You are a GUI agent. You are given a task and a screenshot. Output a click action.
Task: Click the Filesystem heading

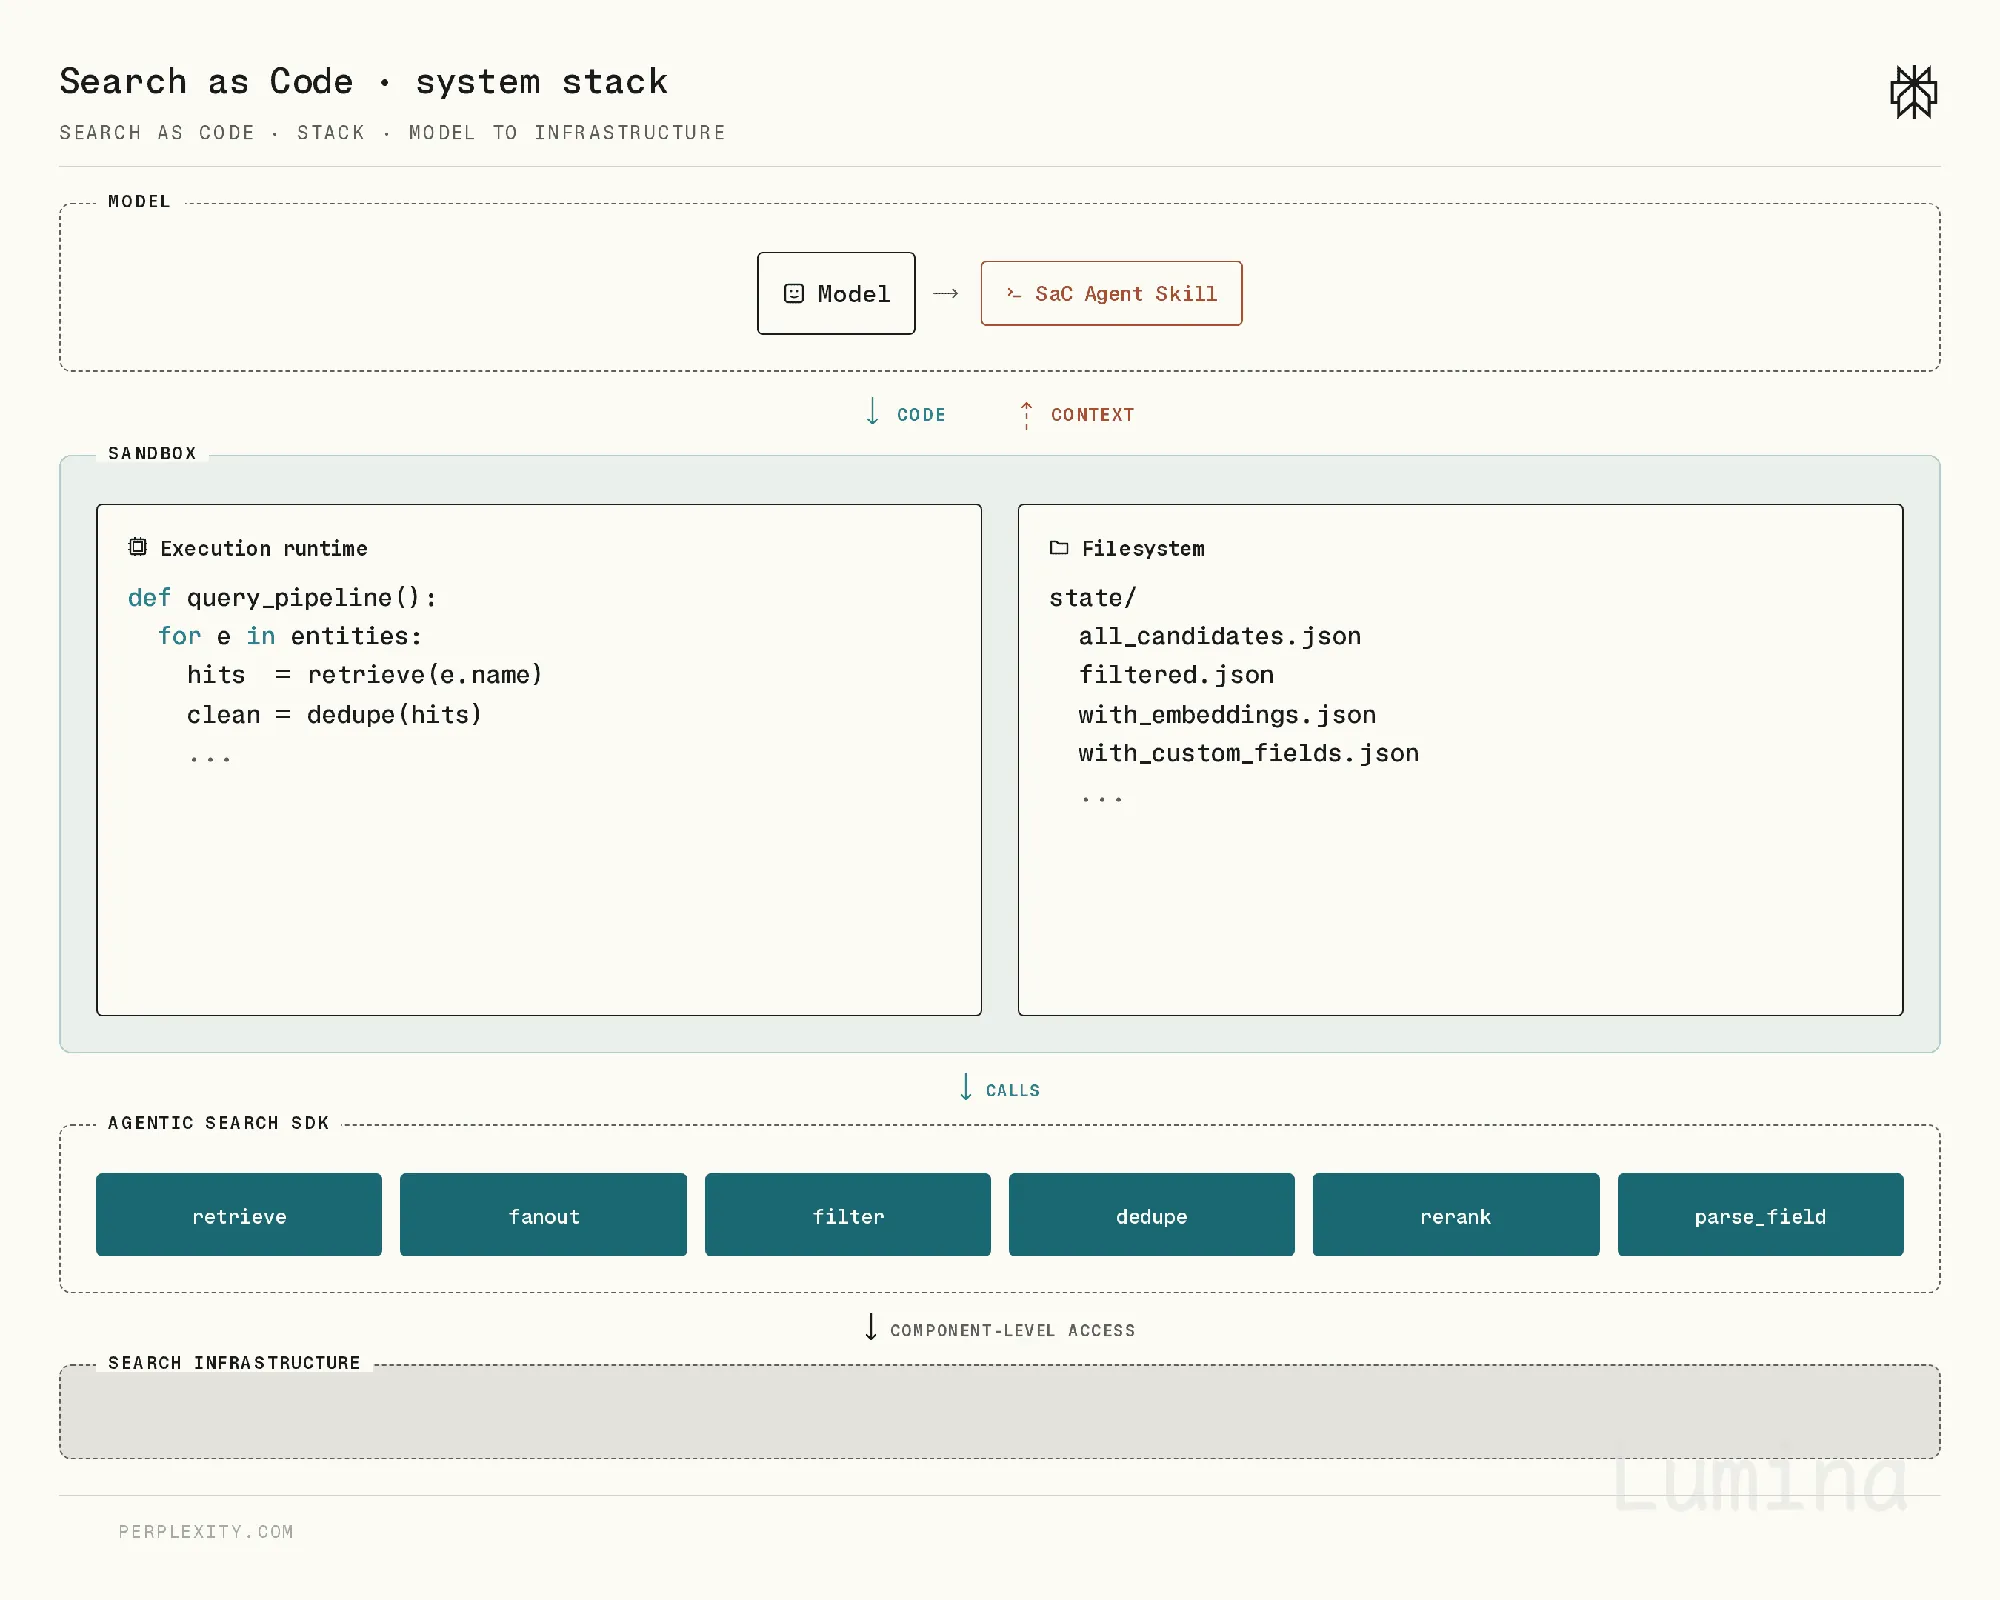tap(1143, 548)
